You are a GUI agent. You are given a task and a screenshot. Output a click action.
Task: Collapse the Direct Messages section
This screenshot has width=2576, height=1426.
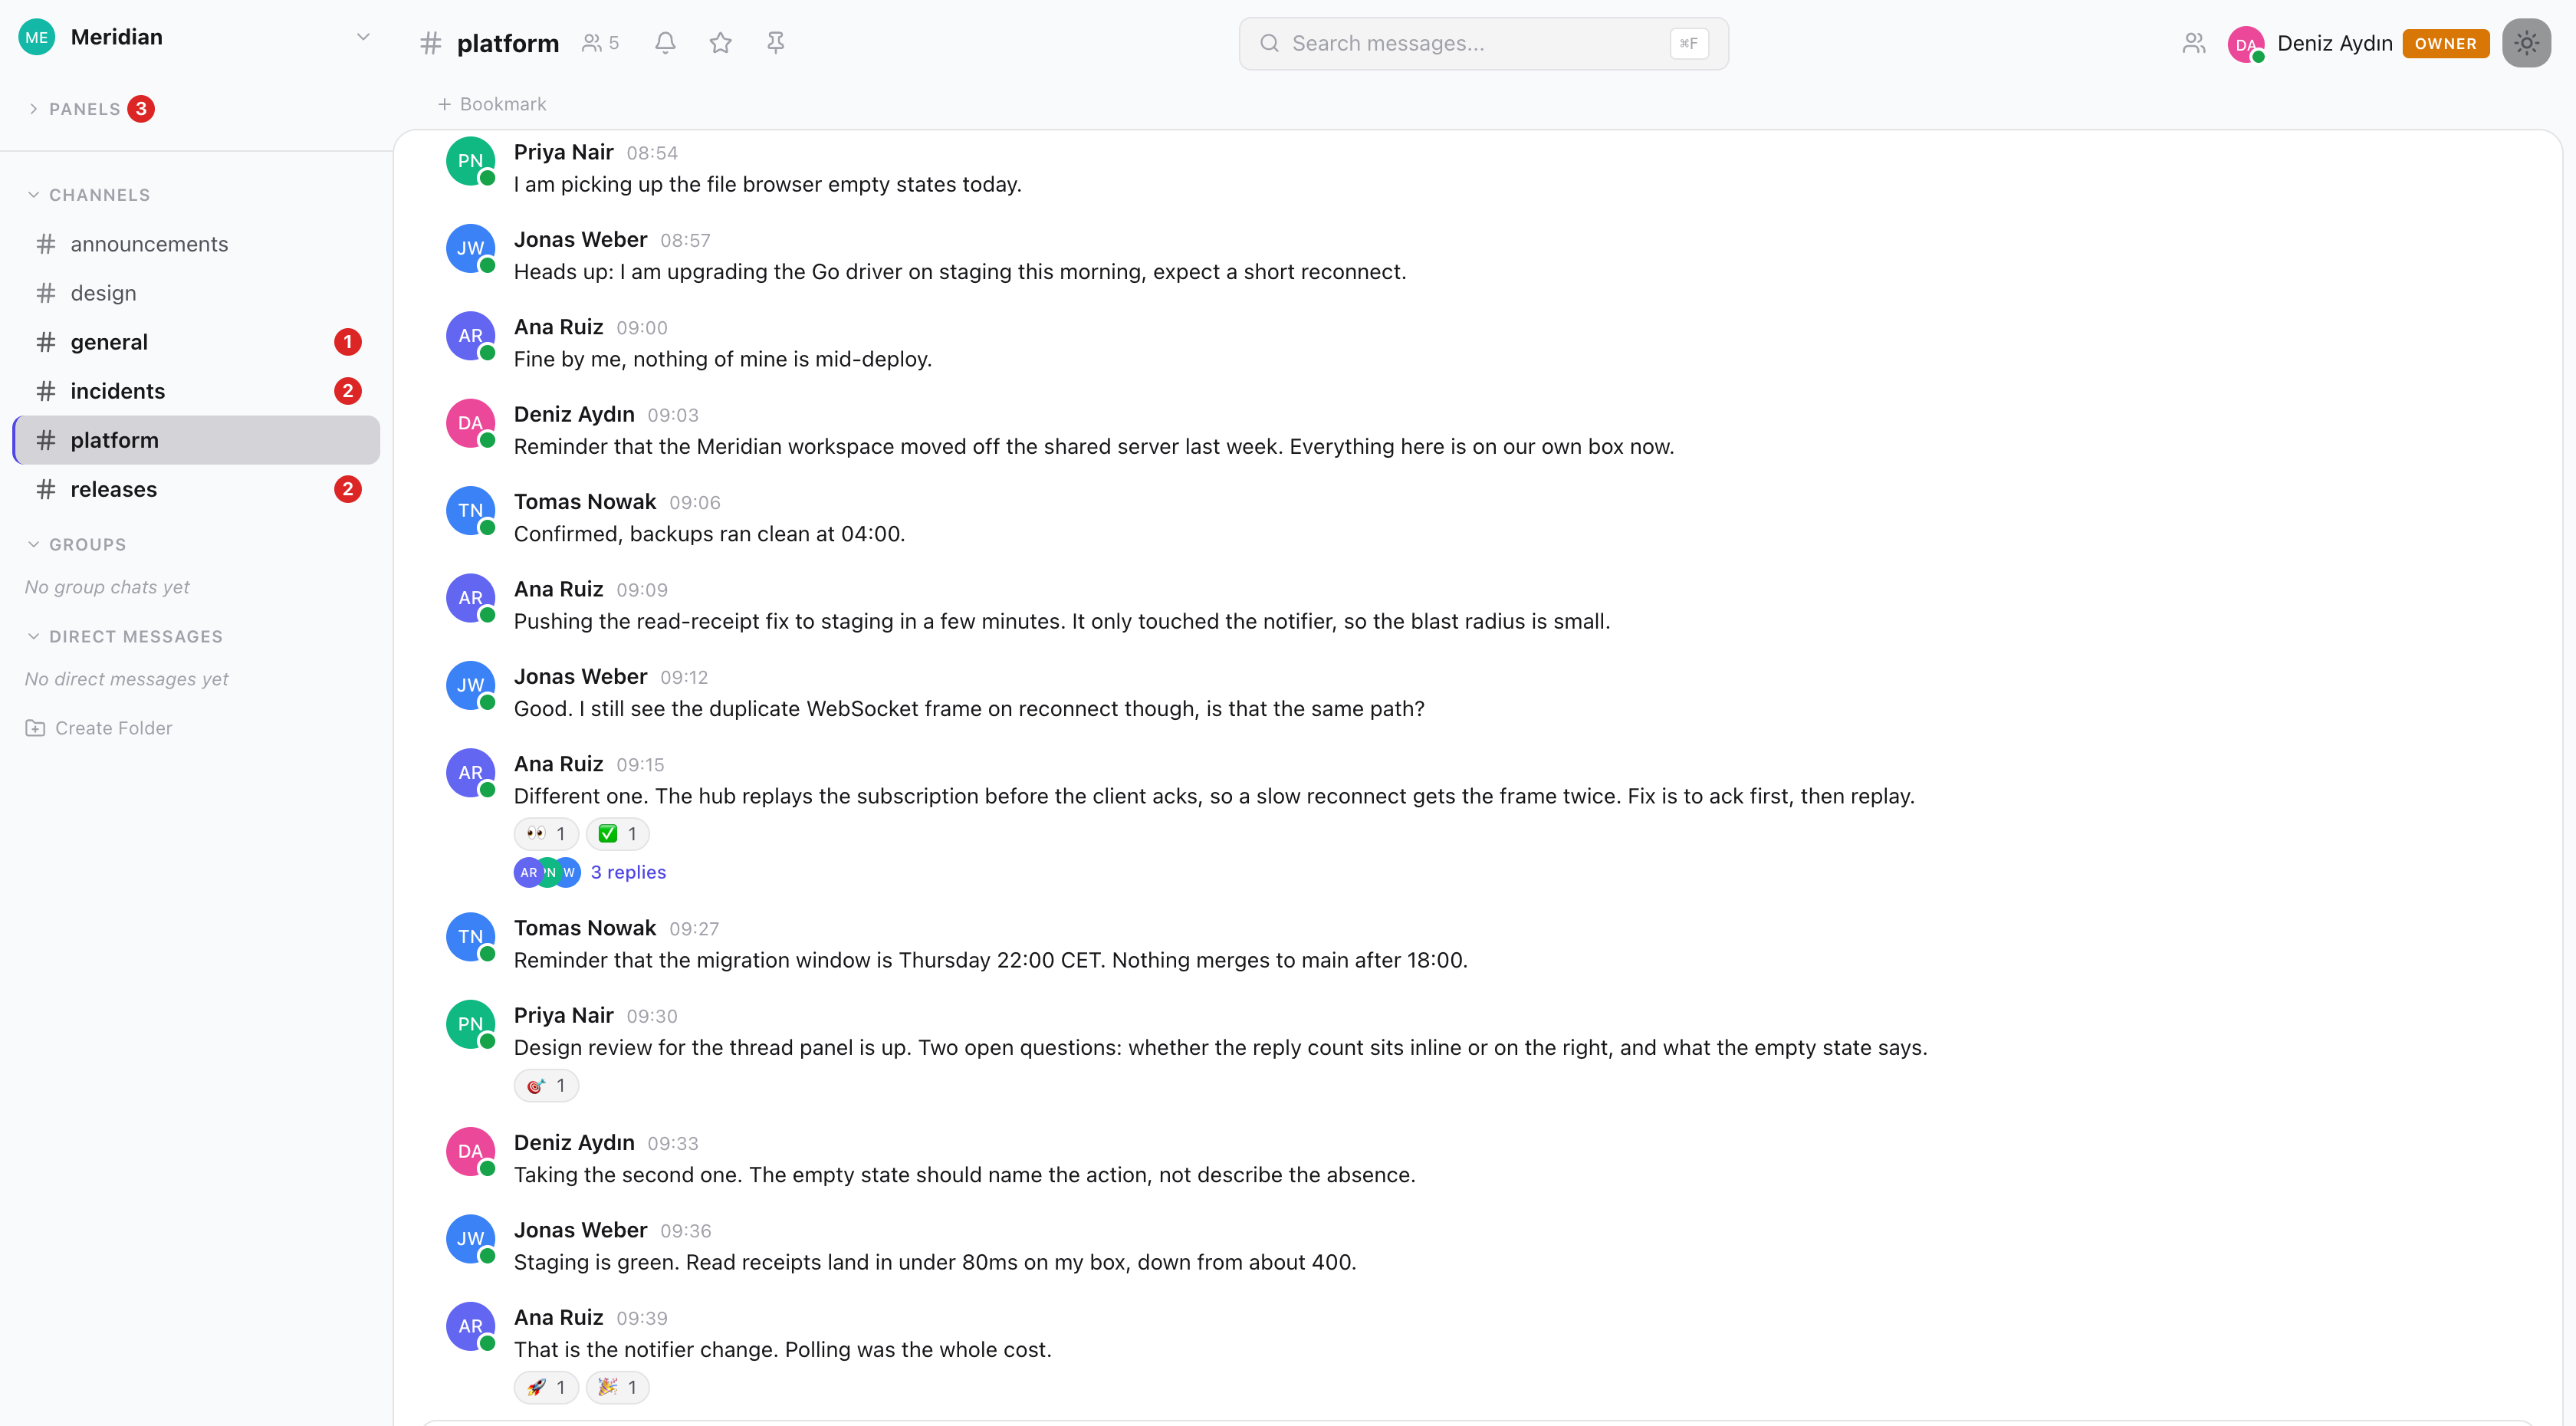[125, 637]
